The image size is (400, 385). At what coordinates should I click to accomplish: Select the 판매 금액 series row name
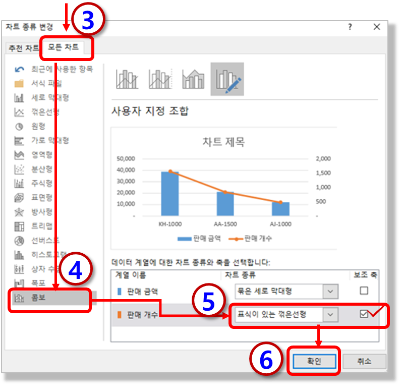(x=142, y=292)
